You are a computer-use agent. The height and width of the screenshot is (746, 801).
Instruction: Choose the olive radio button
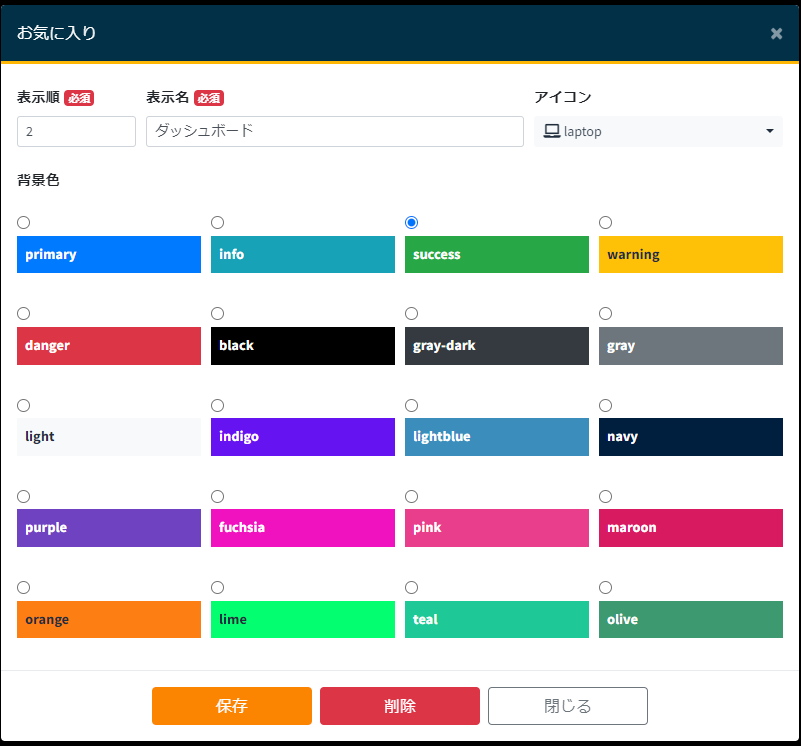point(605,587)
